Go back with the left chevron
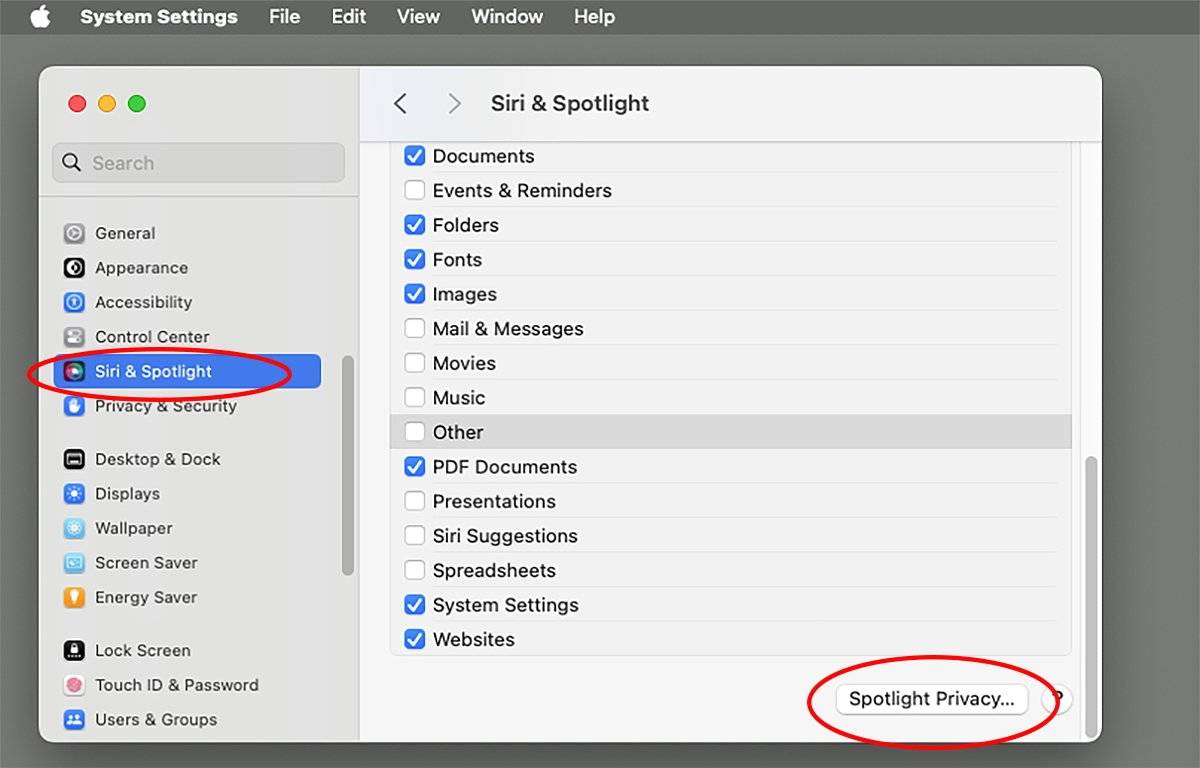1200x768 pixels. 400,104
